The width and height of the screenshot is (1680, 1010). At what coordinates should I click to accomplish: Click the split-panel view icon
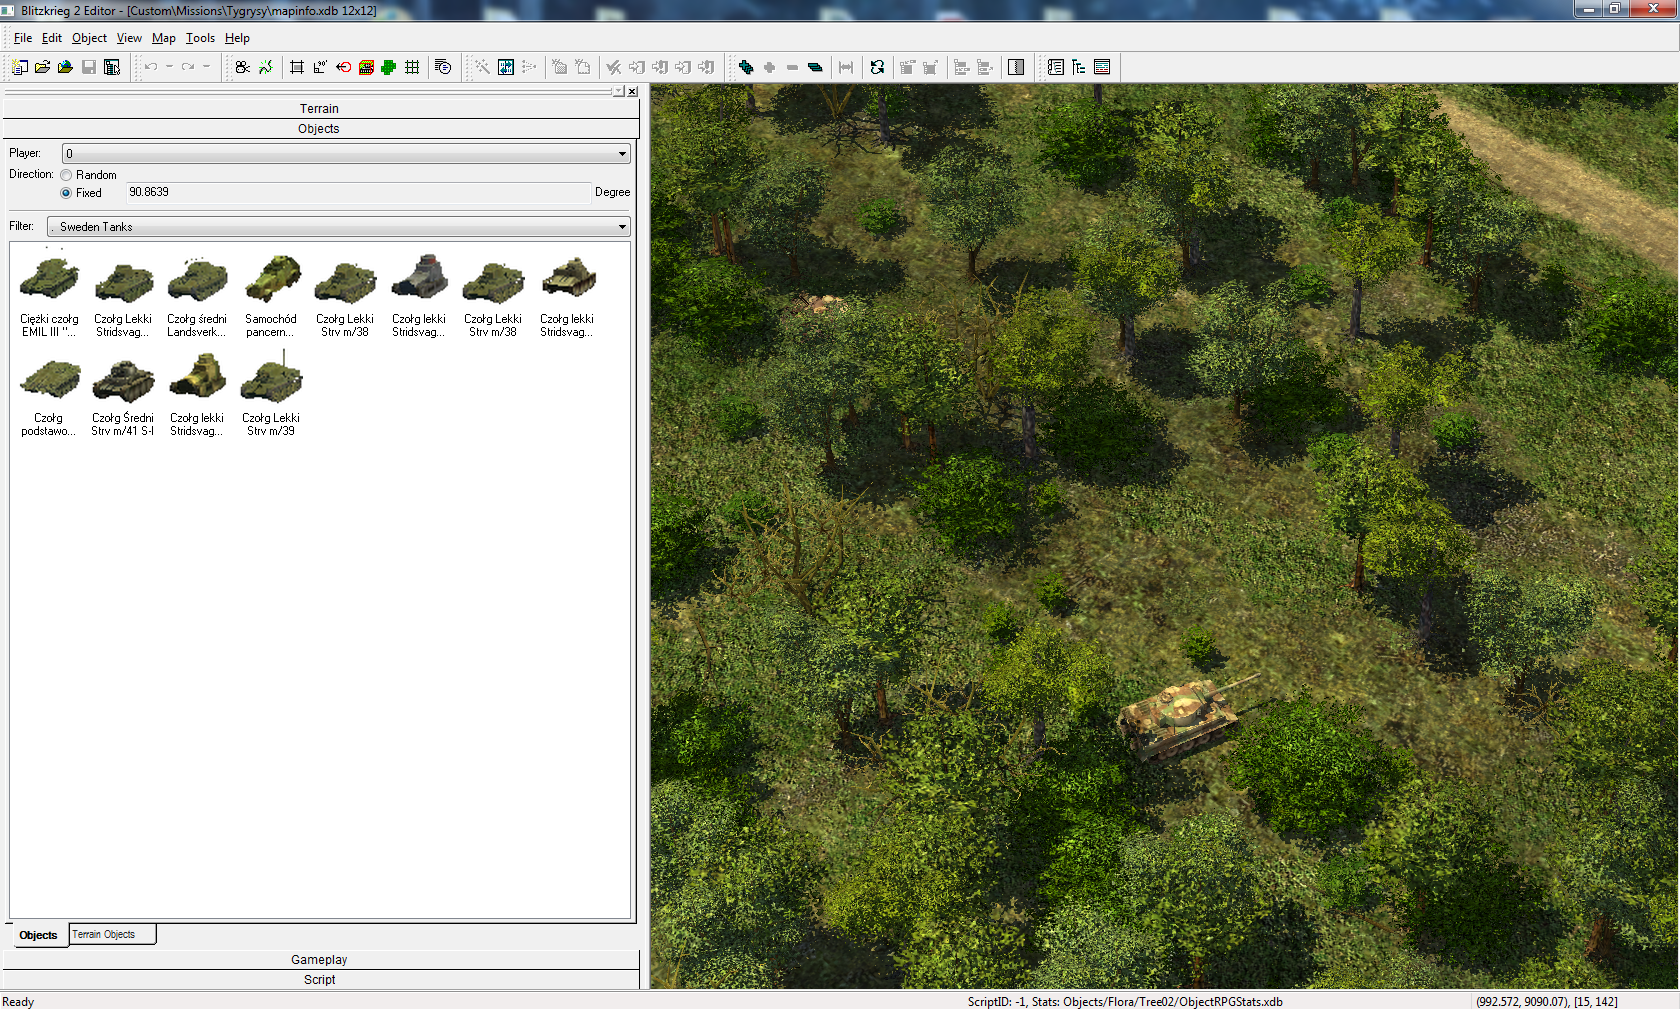click(x=1016, y=67)
